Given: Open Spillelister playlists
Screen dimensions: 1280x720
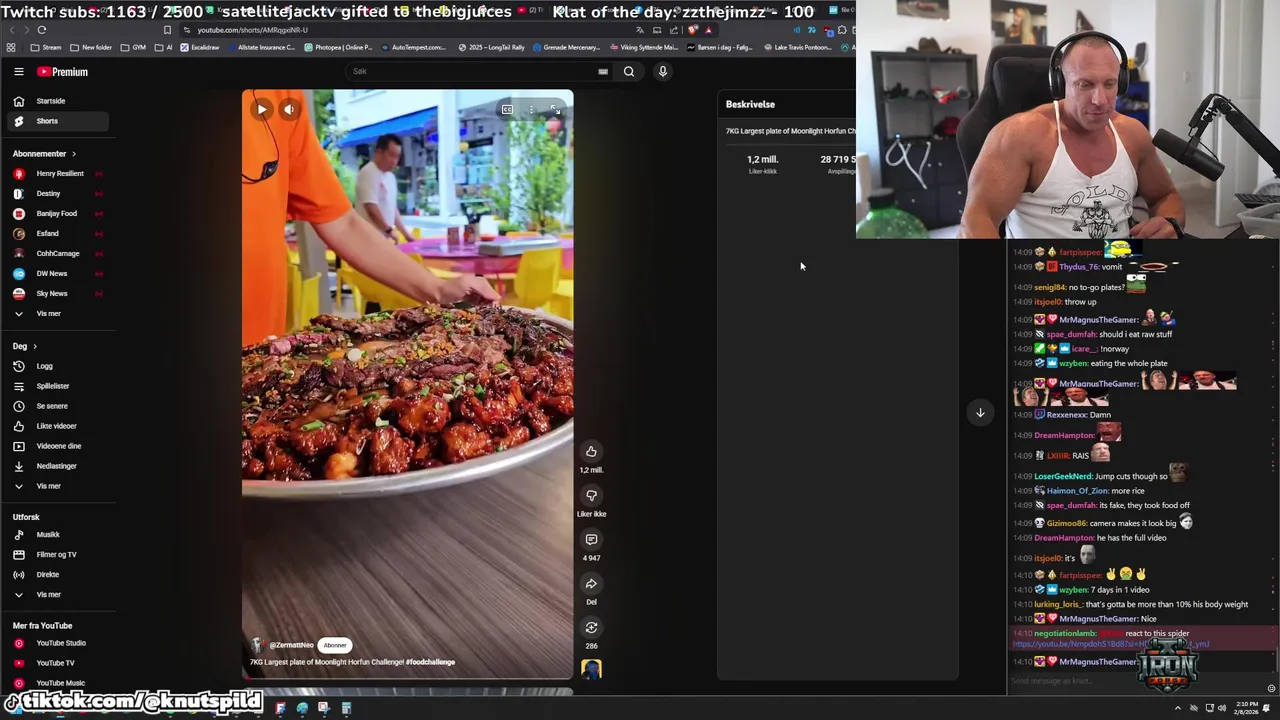Looking at the screenshot, I should click(x=56, y=386).
